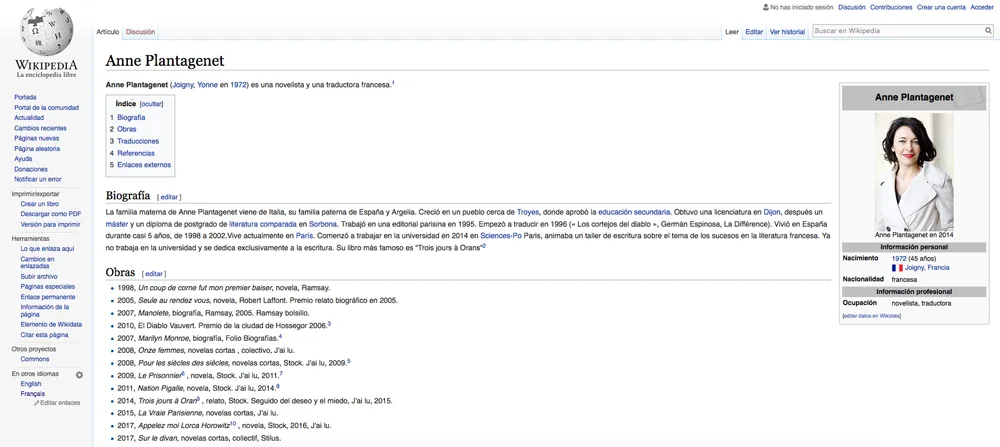Viewport: 1000px width, 447px height.
Task: Click Acceder to log in
Action: pos(982,8)
